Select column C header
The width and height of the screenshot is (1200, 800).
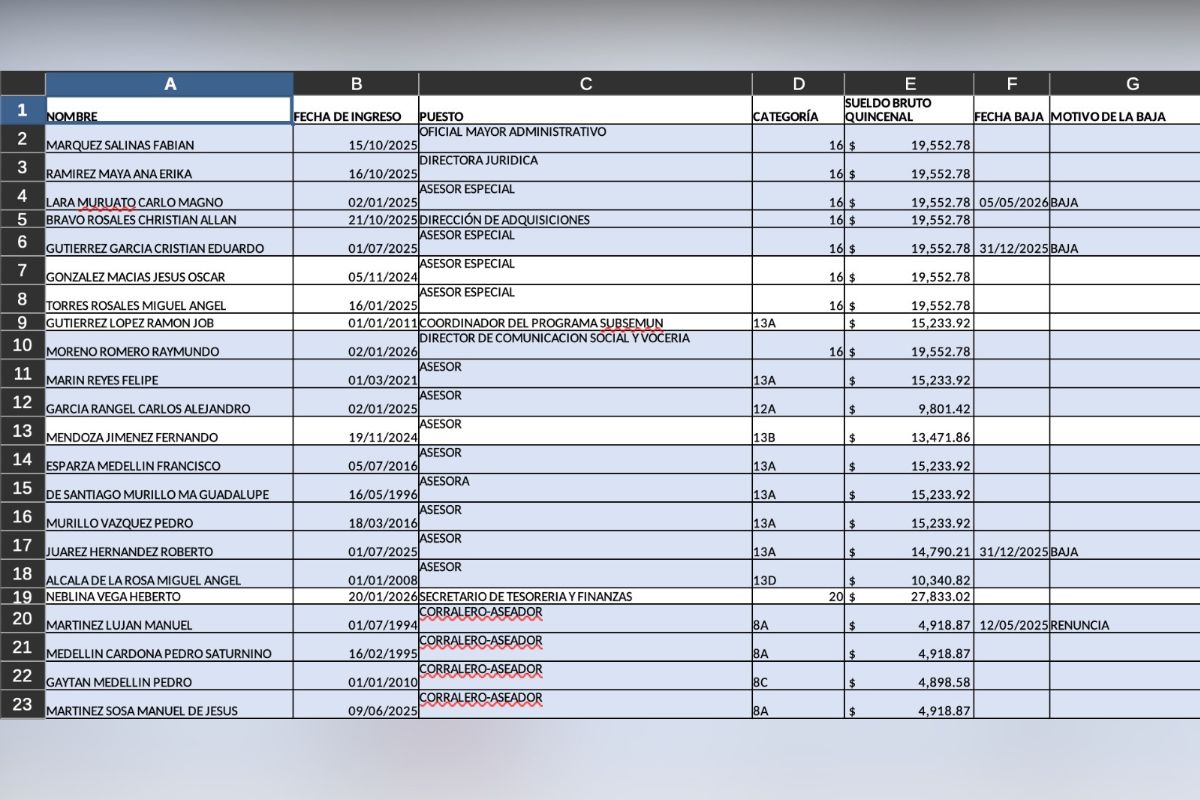(x=586, y=84)
